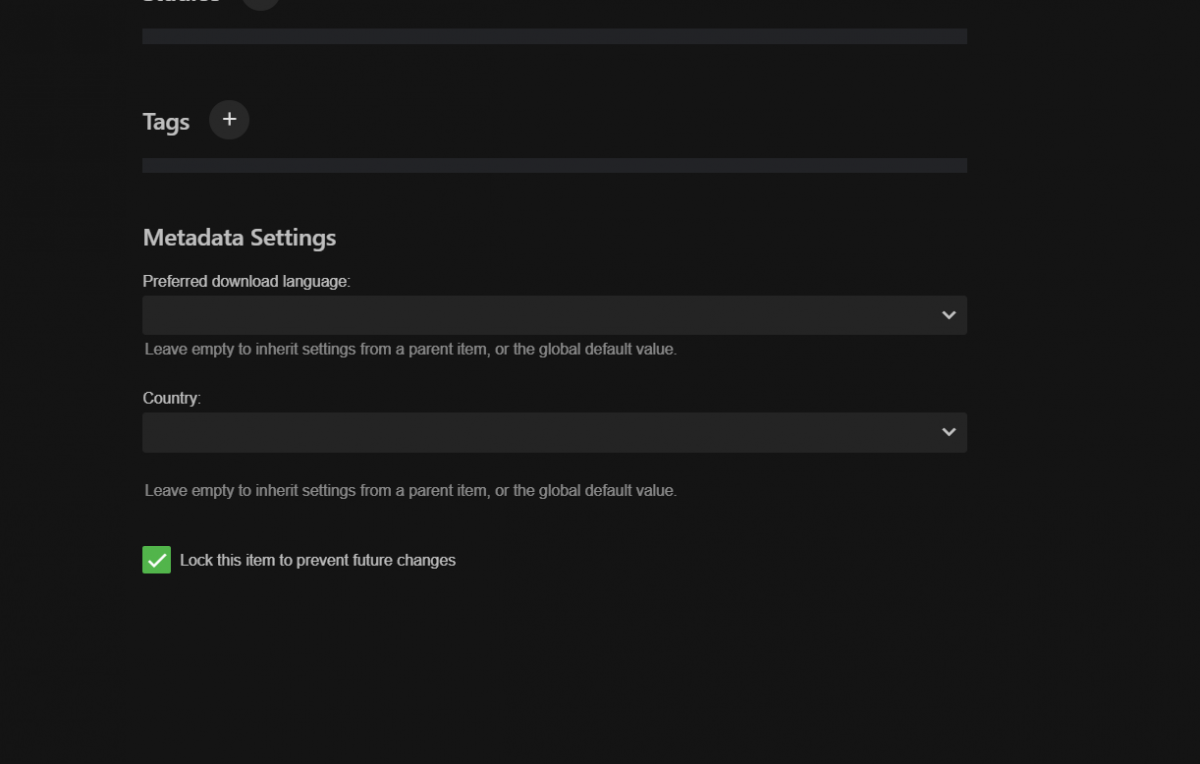
Task: Click the inherit hint below Country dropdown
Action: click(x=410, y=491)
